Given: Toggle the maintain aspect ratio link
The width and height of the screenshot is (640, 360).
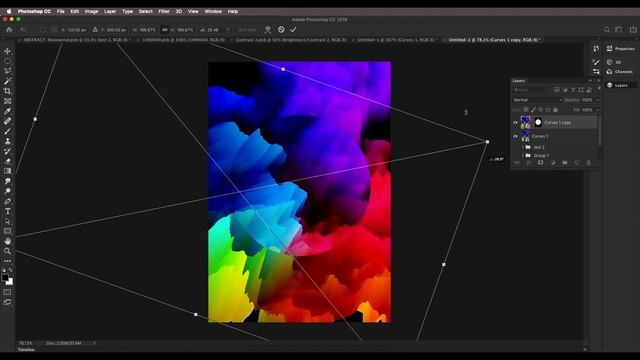Looking at the screenshot, I should (164, 29).
